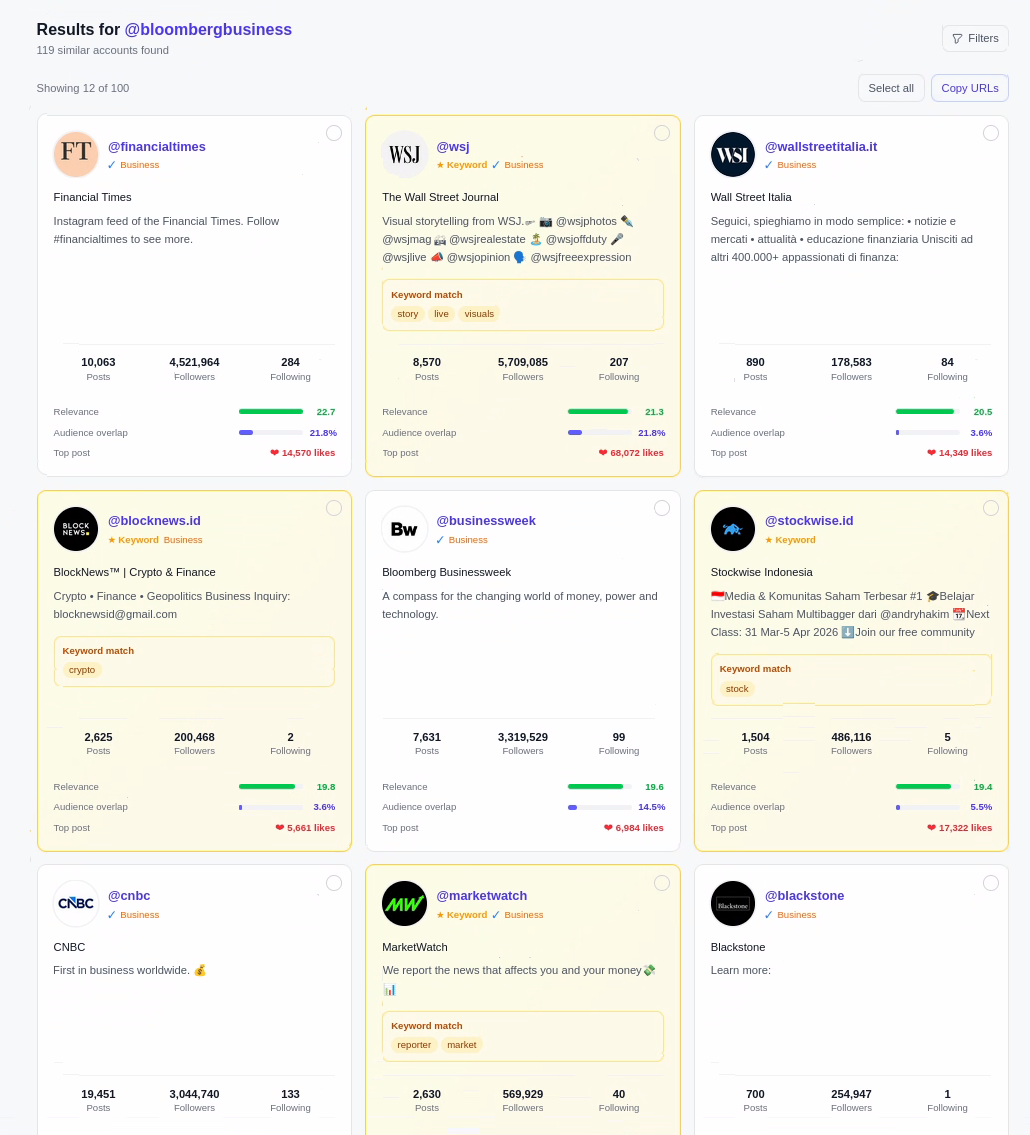The width and height of the screenshot is (1030, 1135).
Task: Click Copy URLs button
Action: pos(969,88)
